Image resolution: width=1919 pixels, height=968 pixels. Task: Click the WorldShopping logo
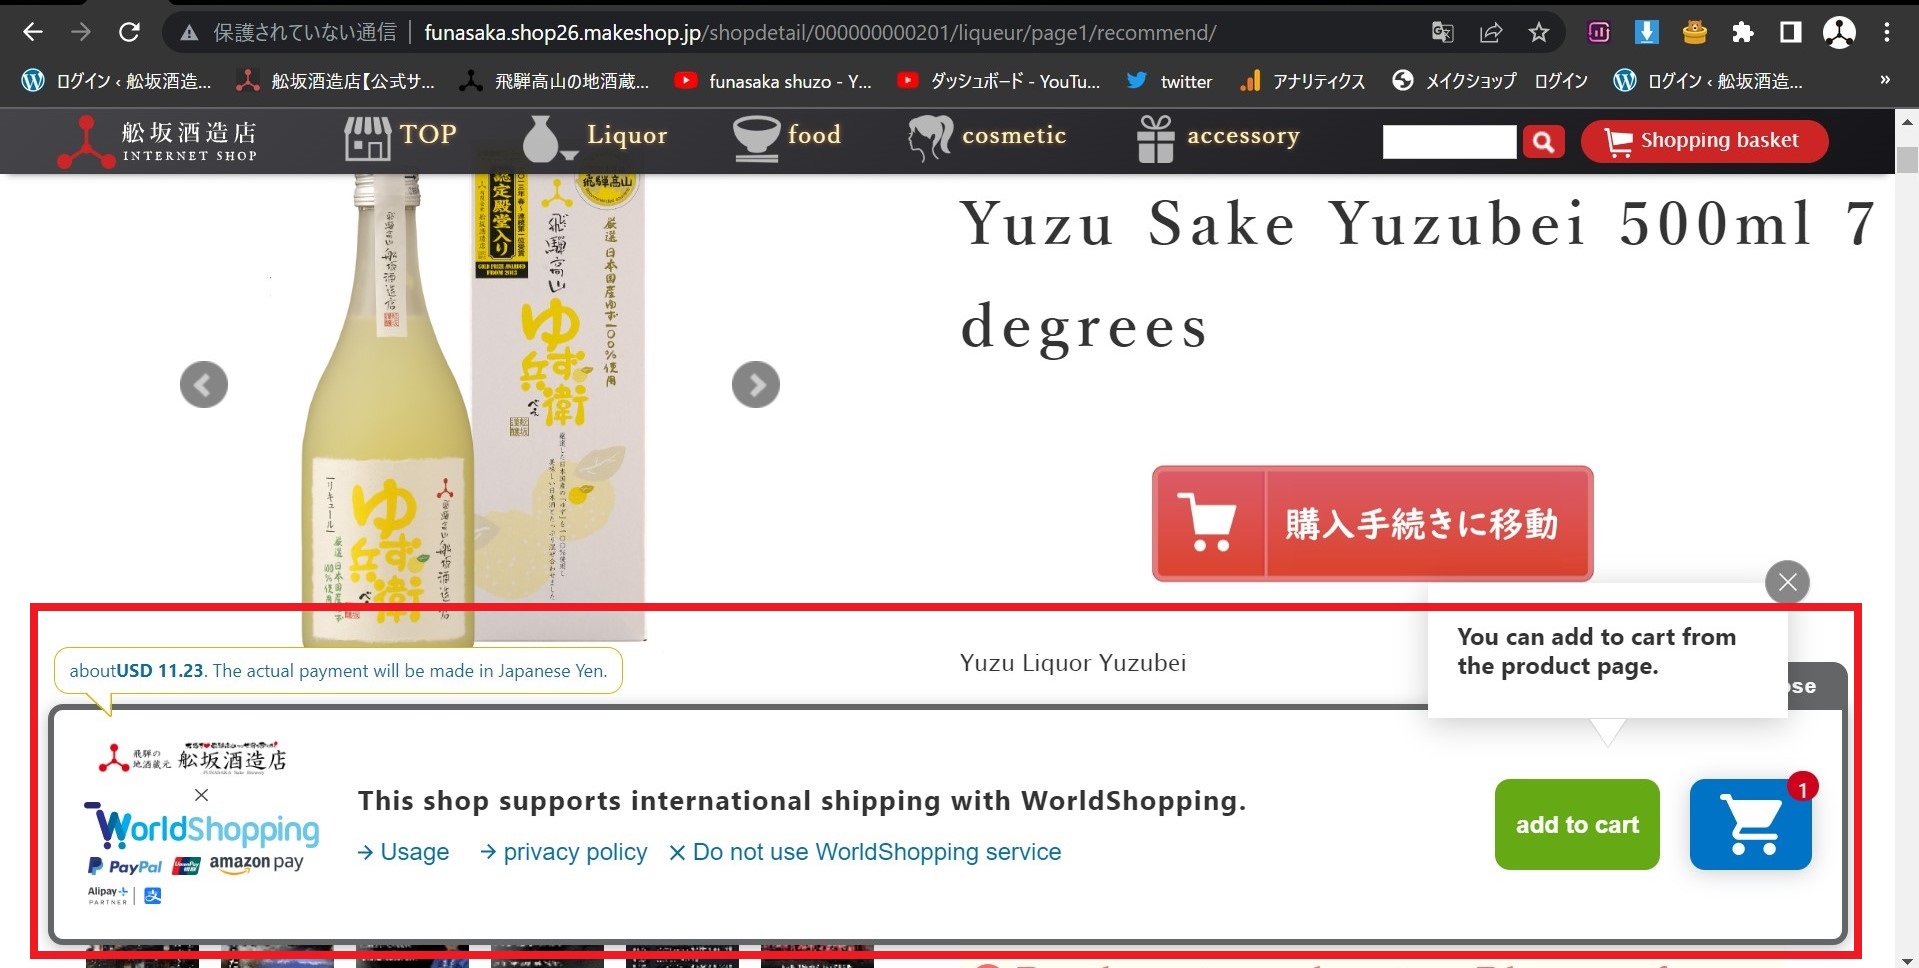[202, 826]
